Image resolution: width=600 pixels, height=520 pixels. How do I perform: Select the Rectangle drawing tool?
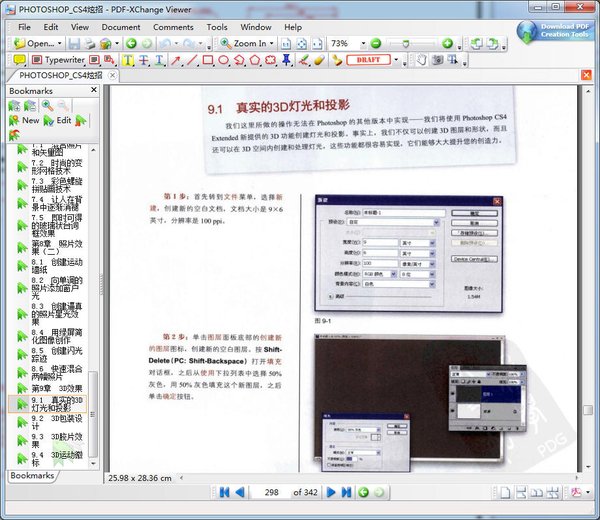click(x=208, y=60)
